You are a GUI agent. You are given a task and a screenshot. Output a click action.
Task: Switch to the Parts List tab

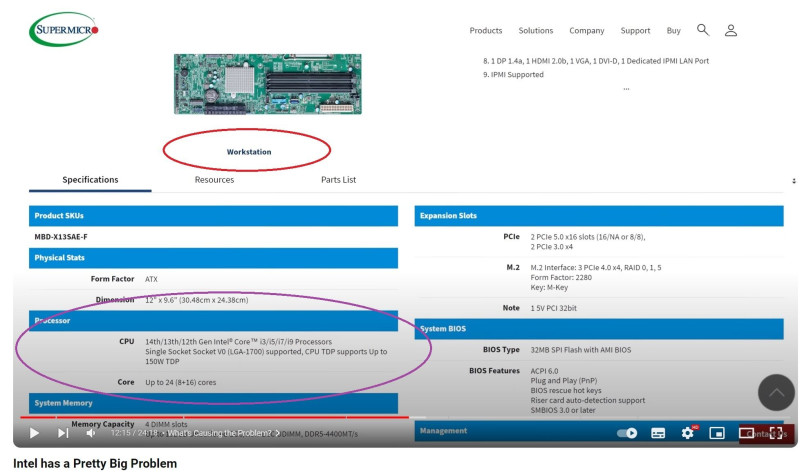(338, 180)
